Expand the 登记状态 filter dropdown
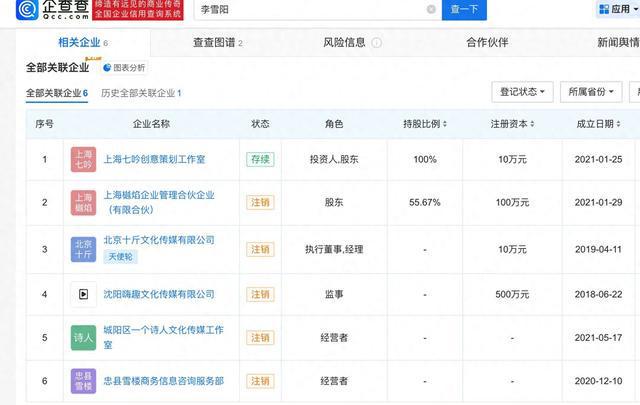This screenshot has width=640, height=405. point(523,92)
